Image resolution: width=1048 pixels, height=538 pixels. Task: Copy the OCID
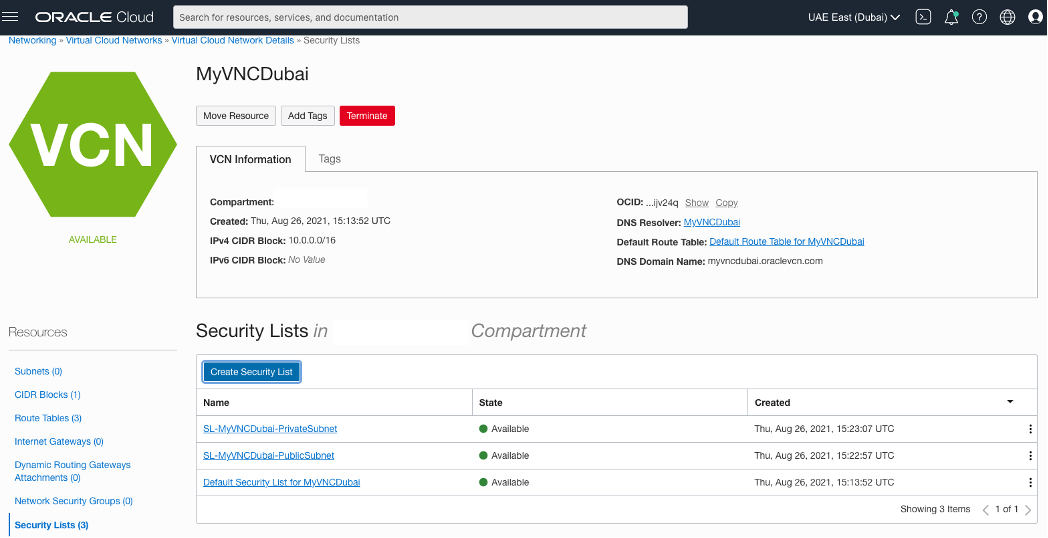point(727,203)
